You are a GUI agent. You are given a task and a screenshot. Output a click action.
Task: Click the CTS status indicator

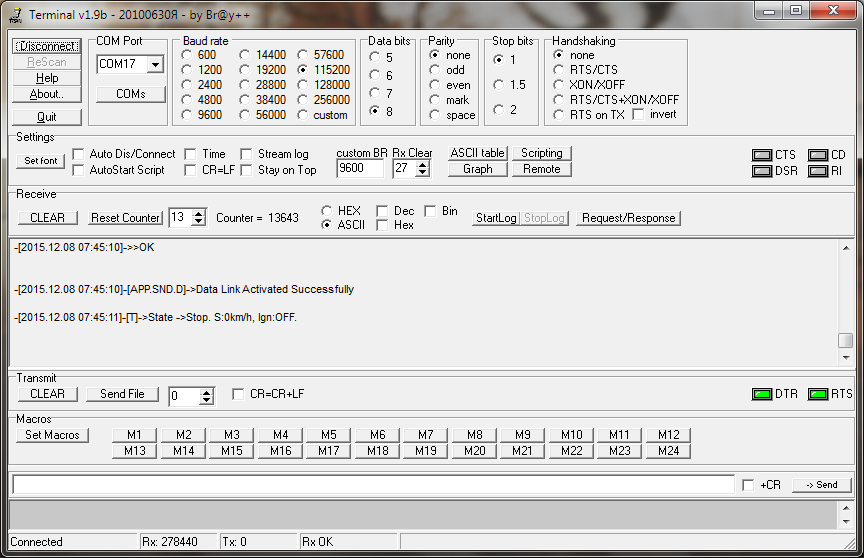pos(761,155)
